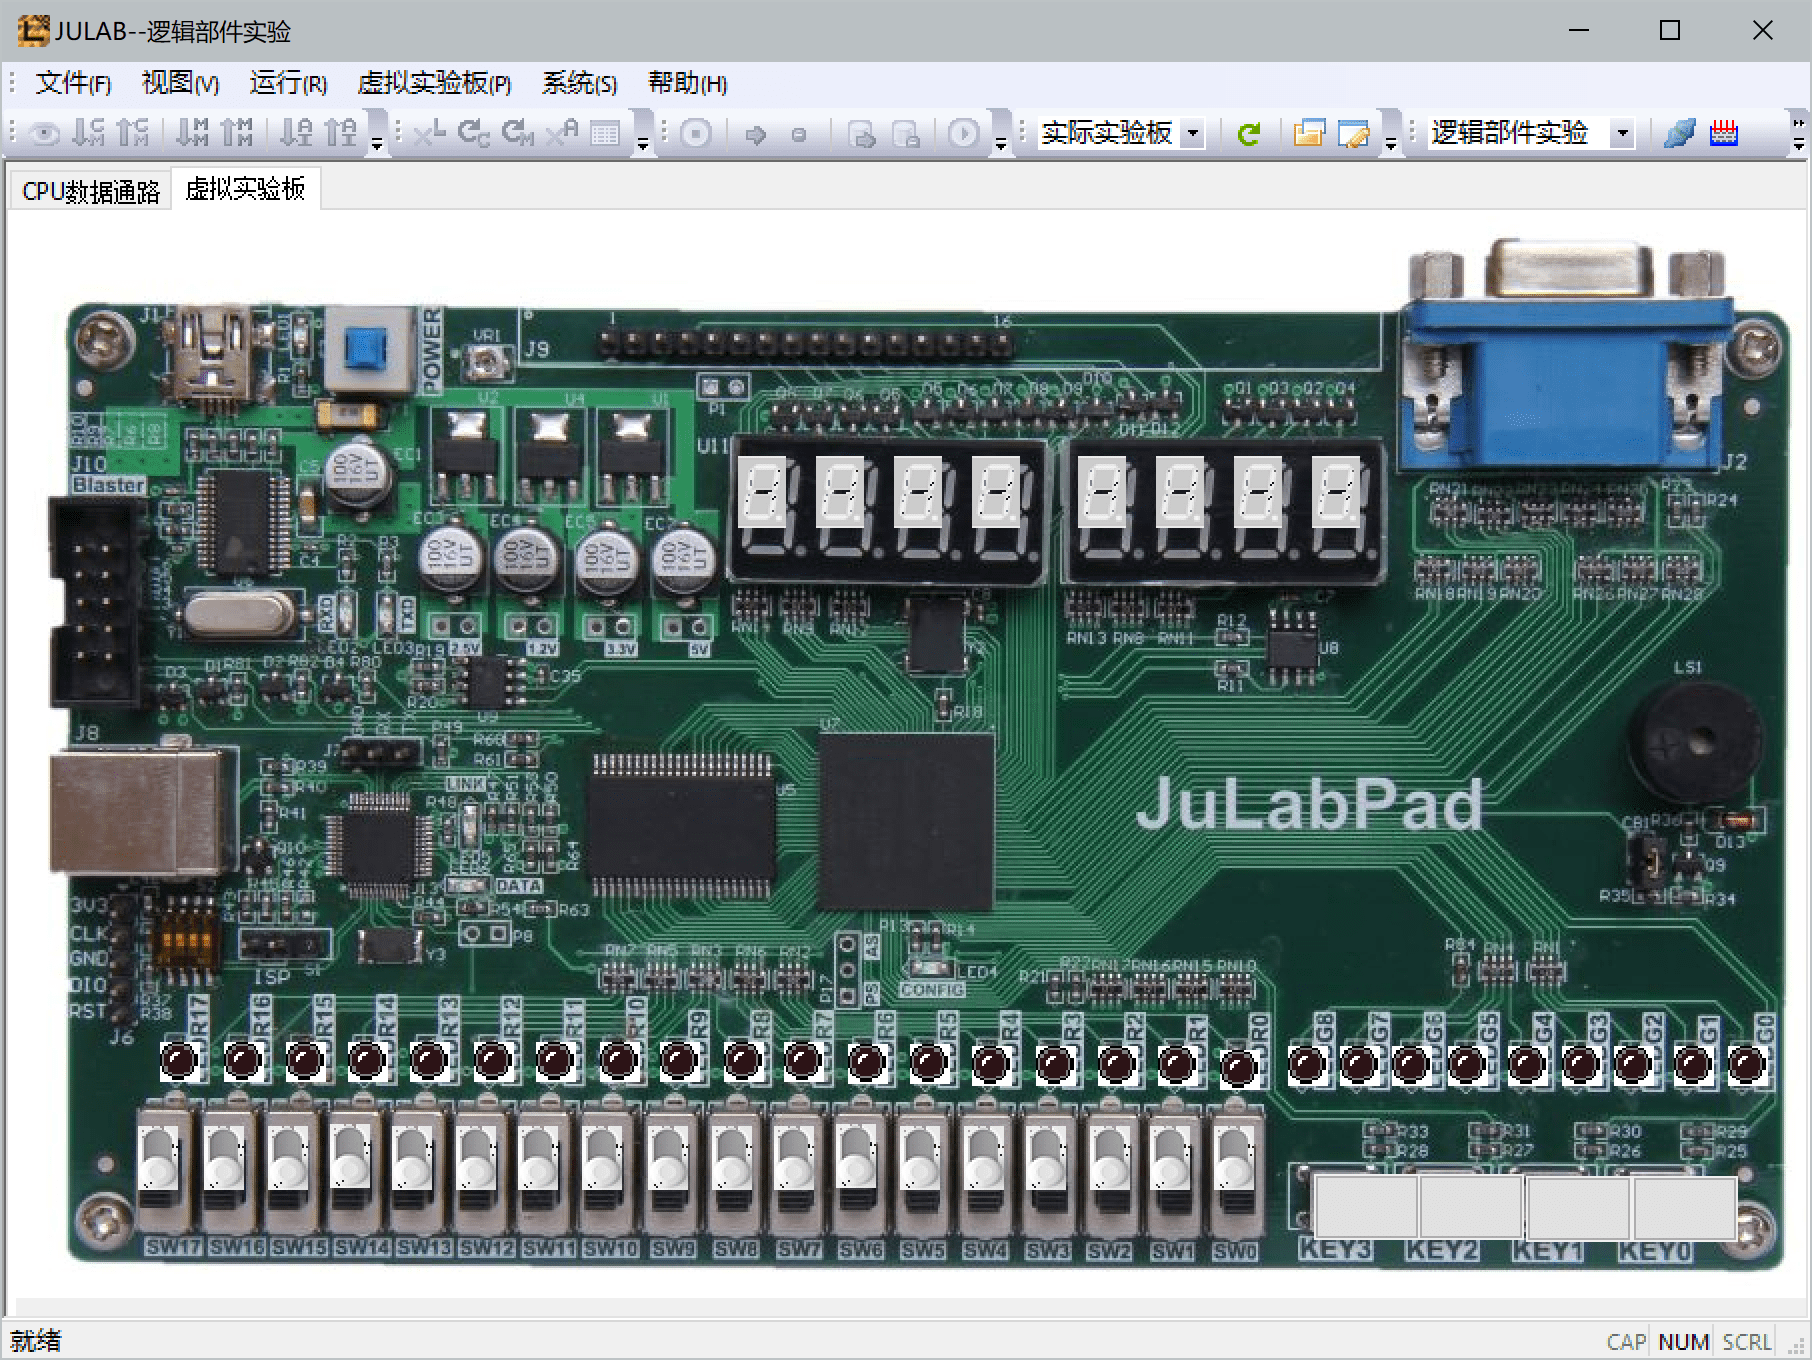The image size is (1812, 1360).
Task: Click the circular play icon
Action: pyautogui.click(x=964, y=133)
